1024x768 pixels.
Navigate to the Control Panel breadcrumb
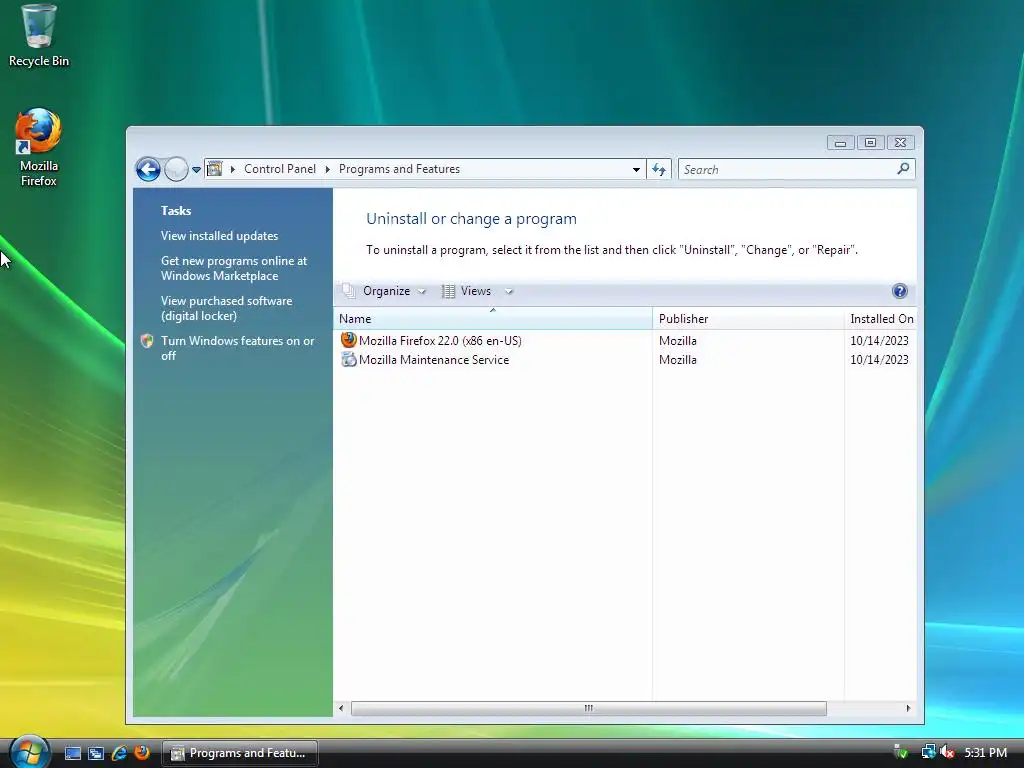[280, 169]
